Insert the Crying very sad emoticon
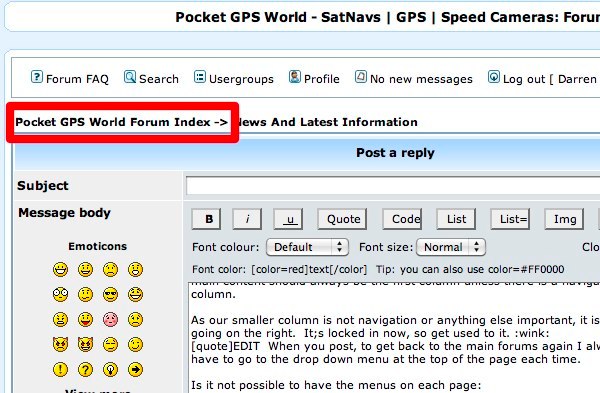600x393 pixels. [135, 320]
